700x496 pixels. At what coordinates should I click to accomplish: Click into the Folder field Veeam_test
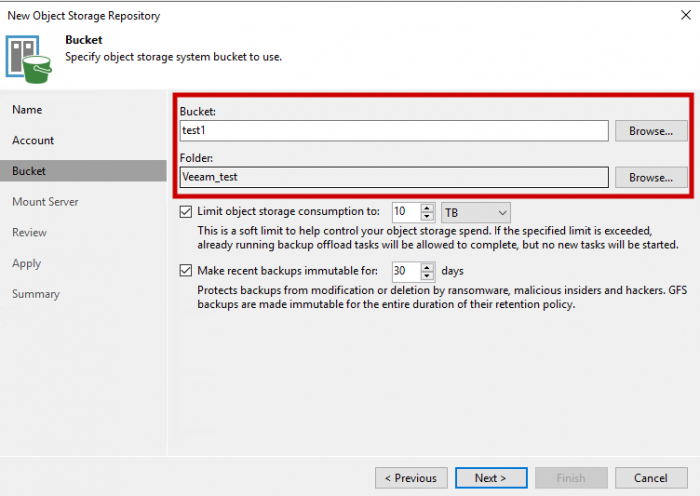point(394,177)
